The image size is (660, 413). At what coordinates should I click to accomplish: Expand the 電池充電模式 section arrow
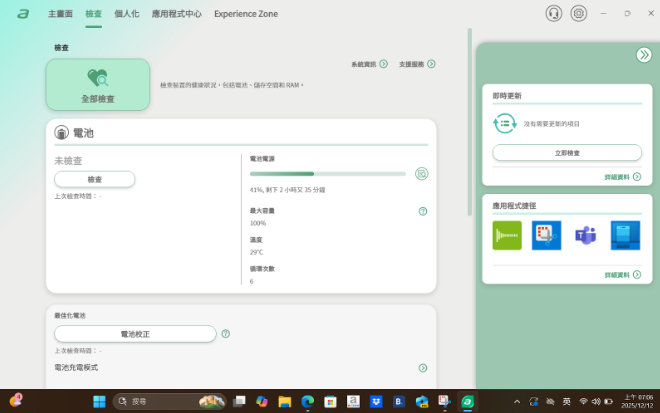[423, 368]
